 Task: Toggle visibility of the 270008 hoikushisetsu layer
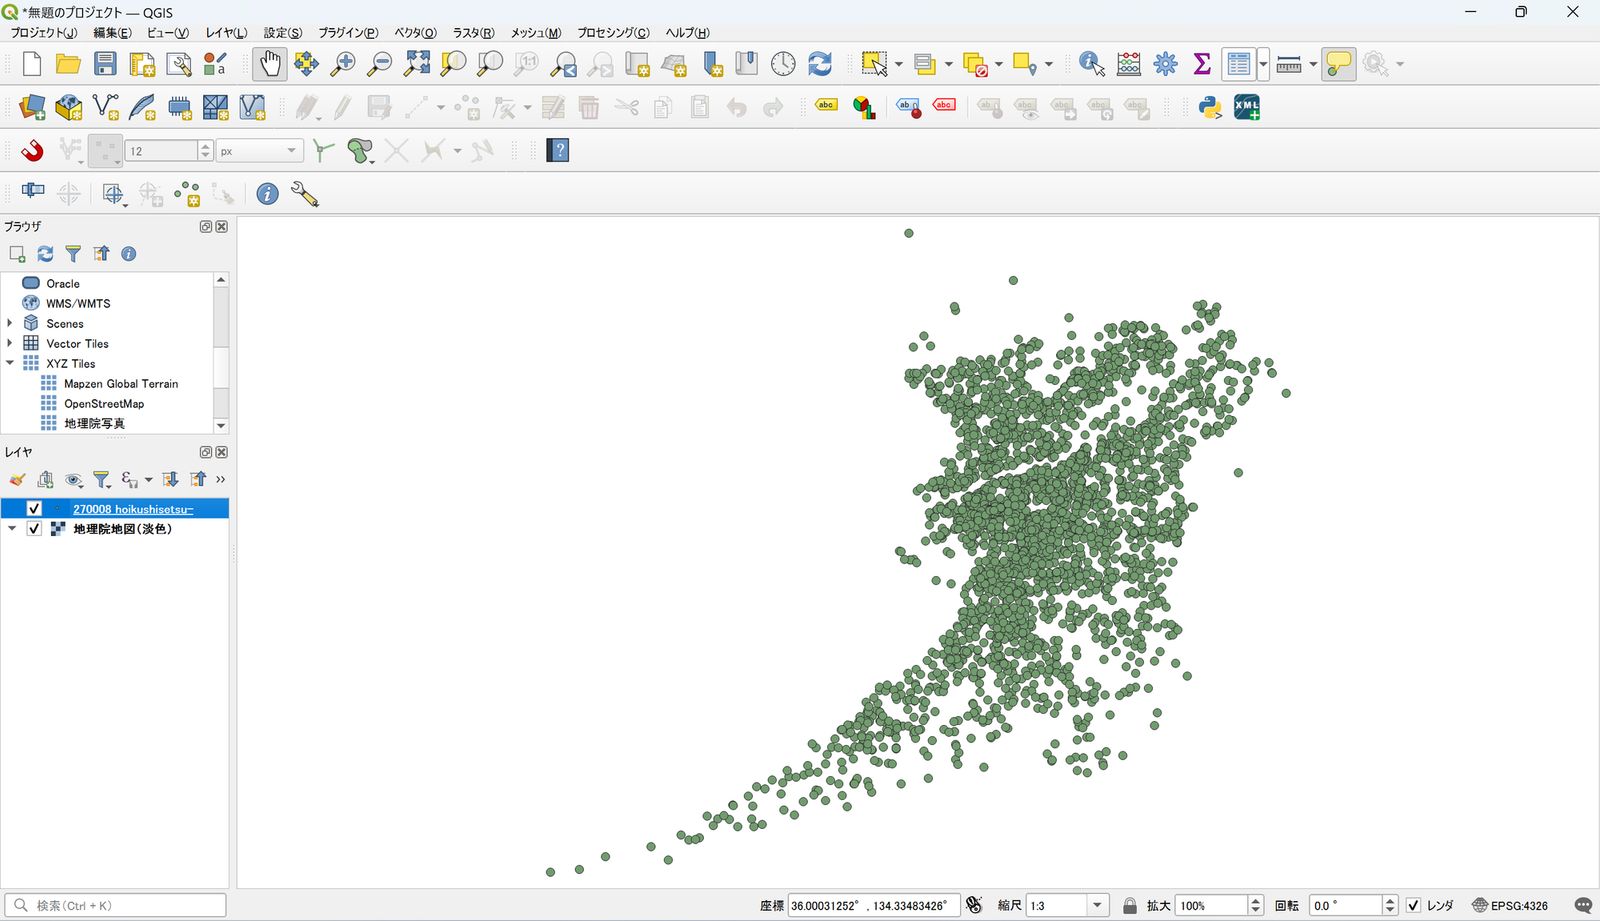[34, 509]
